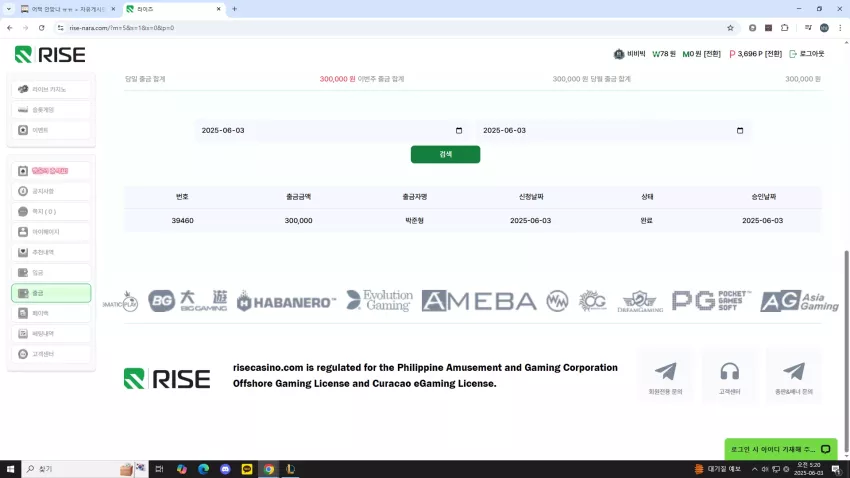Click the AMEBA provider logo
The height and width of the screenshot is (478, 850).
pos(479,301)
